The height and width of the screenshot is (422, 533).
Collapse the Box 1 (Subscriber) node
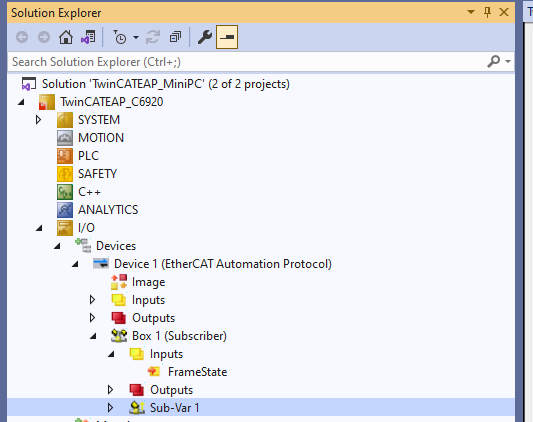tap(93, 336)
